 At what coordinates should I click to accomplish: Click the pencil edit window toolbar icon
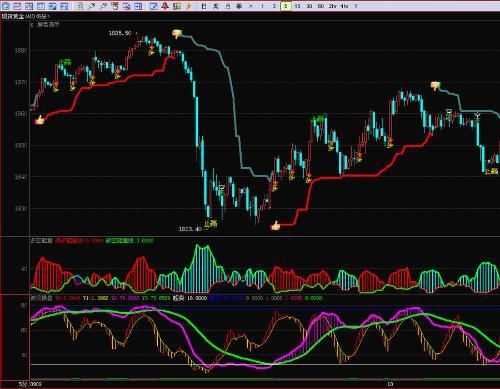pos(153,6)
